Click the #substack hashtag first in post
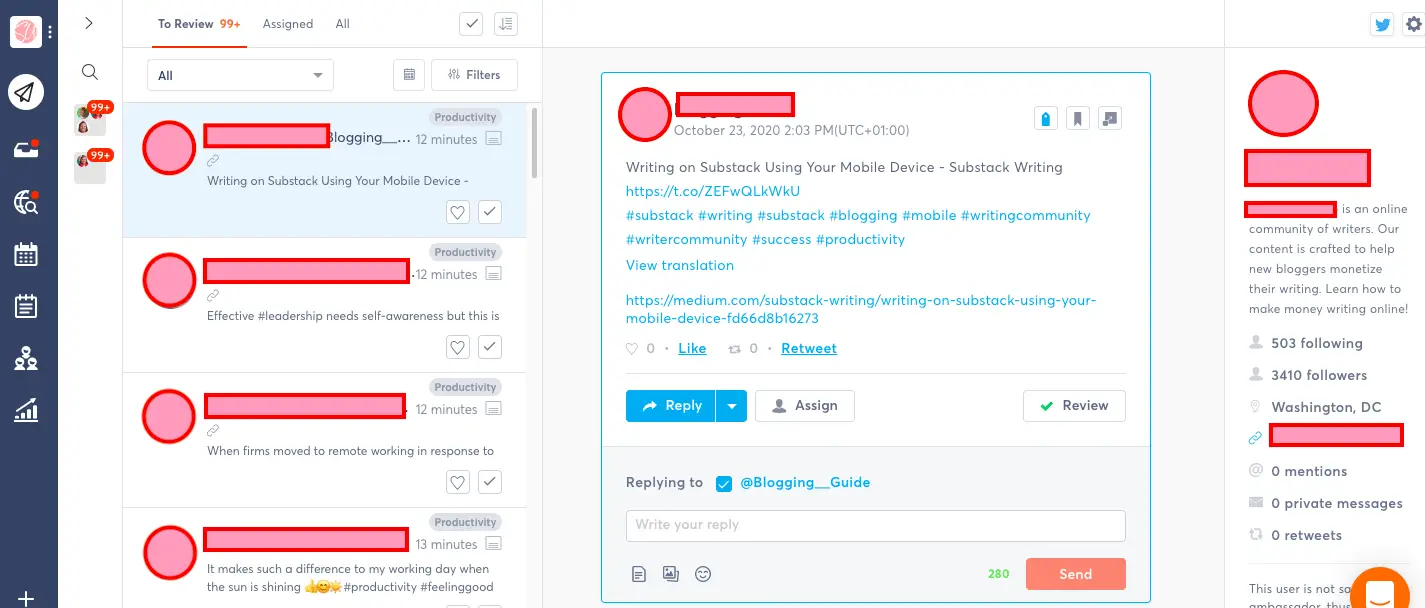The image size is (1425, 608). (660, 215)
